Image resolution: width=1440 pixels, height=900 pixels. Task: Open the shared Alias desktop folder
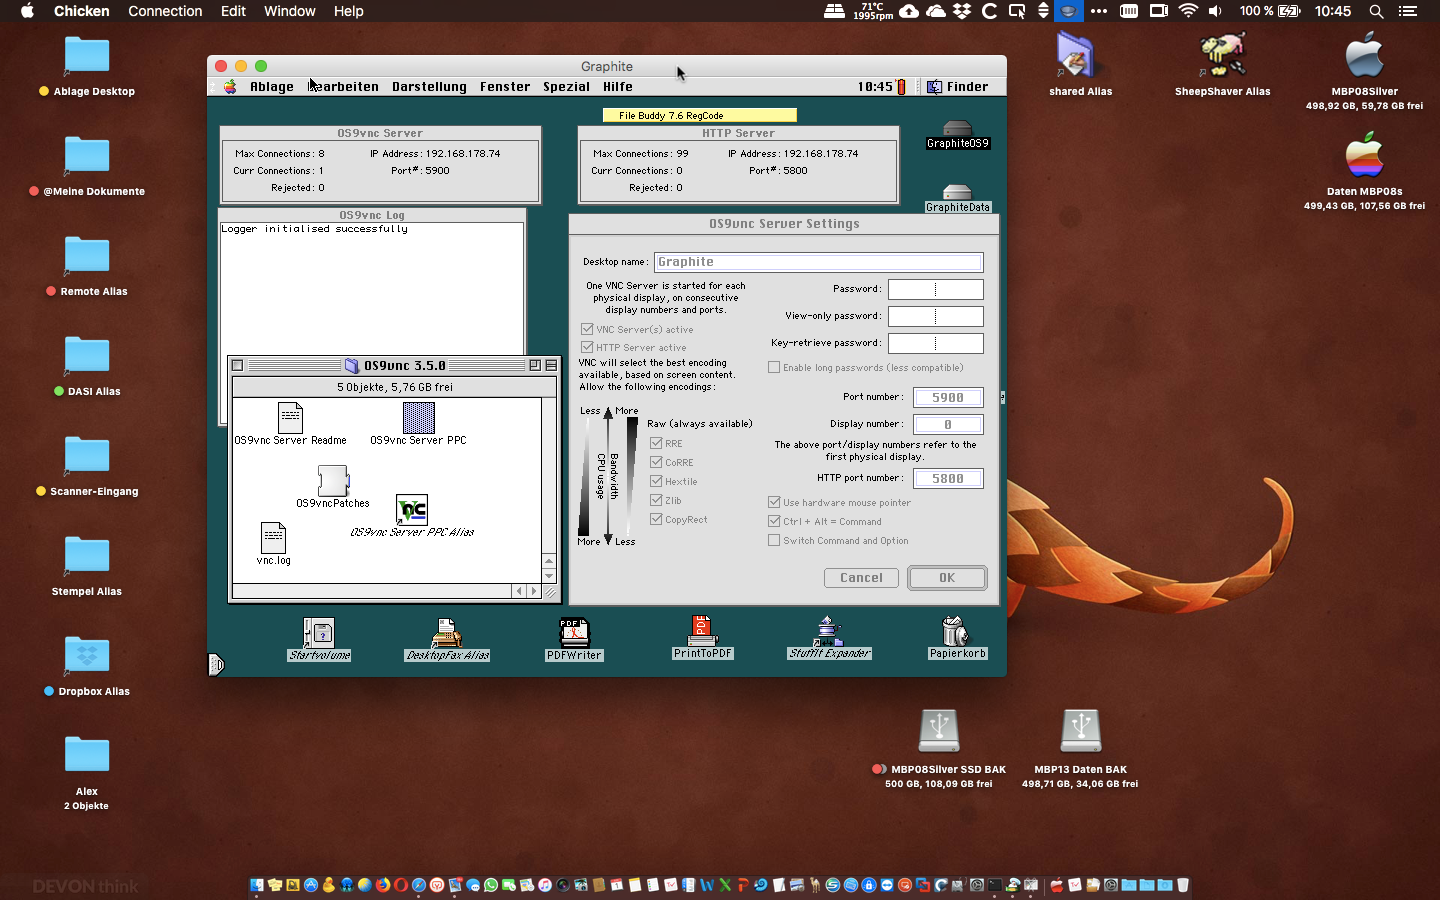[x=1077, y=55]
